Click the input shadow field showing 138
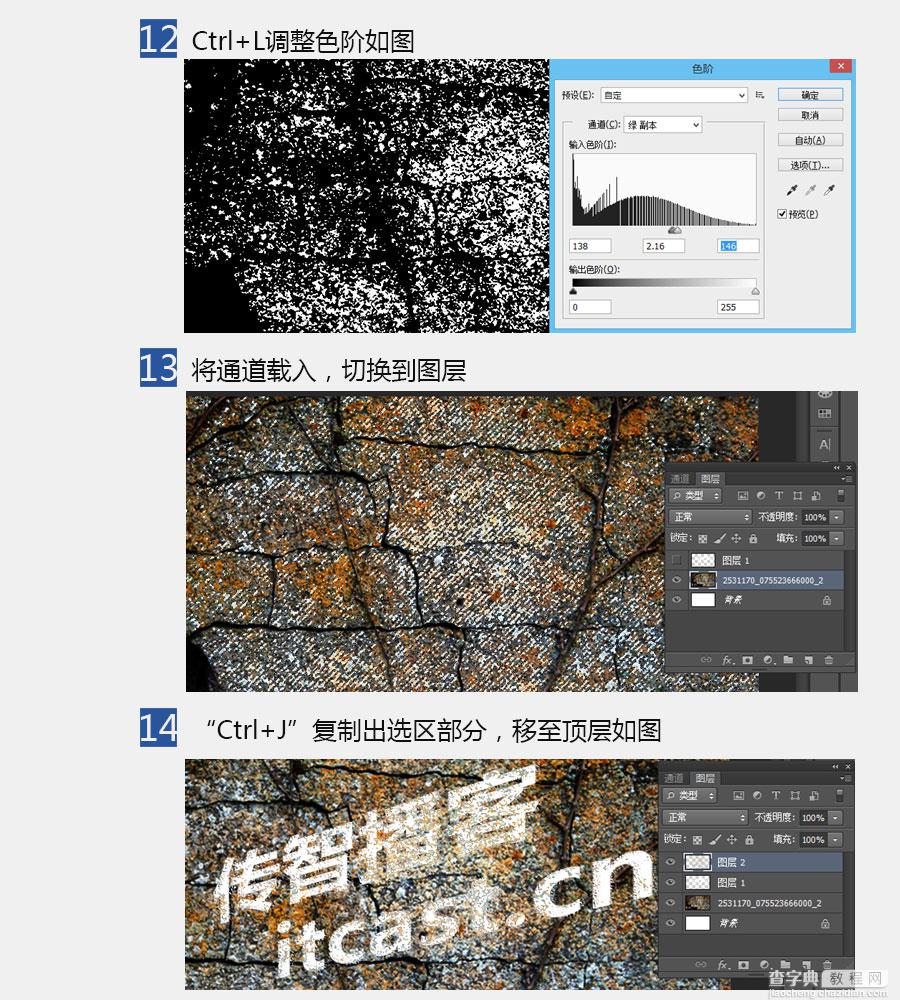900x1000 pixels. pyautogui.click(x=590, y=246)
